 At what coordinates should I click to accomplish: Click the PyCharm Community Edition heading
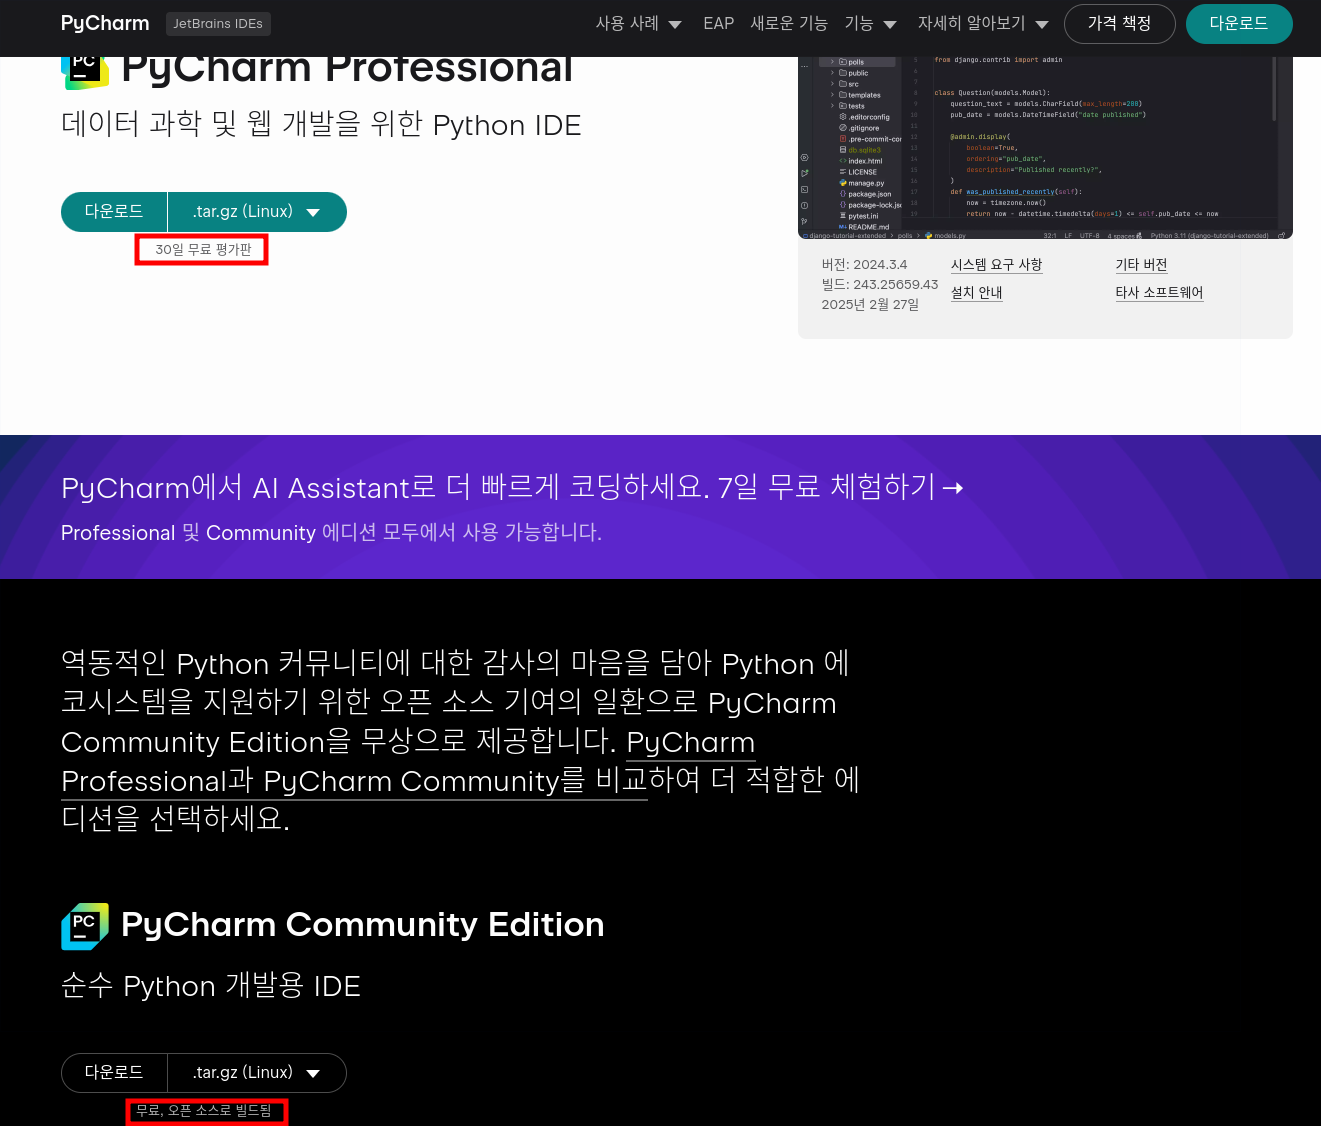click(x=362, y=925)
